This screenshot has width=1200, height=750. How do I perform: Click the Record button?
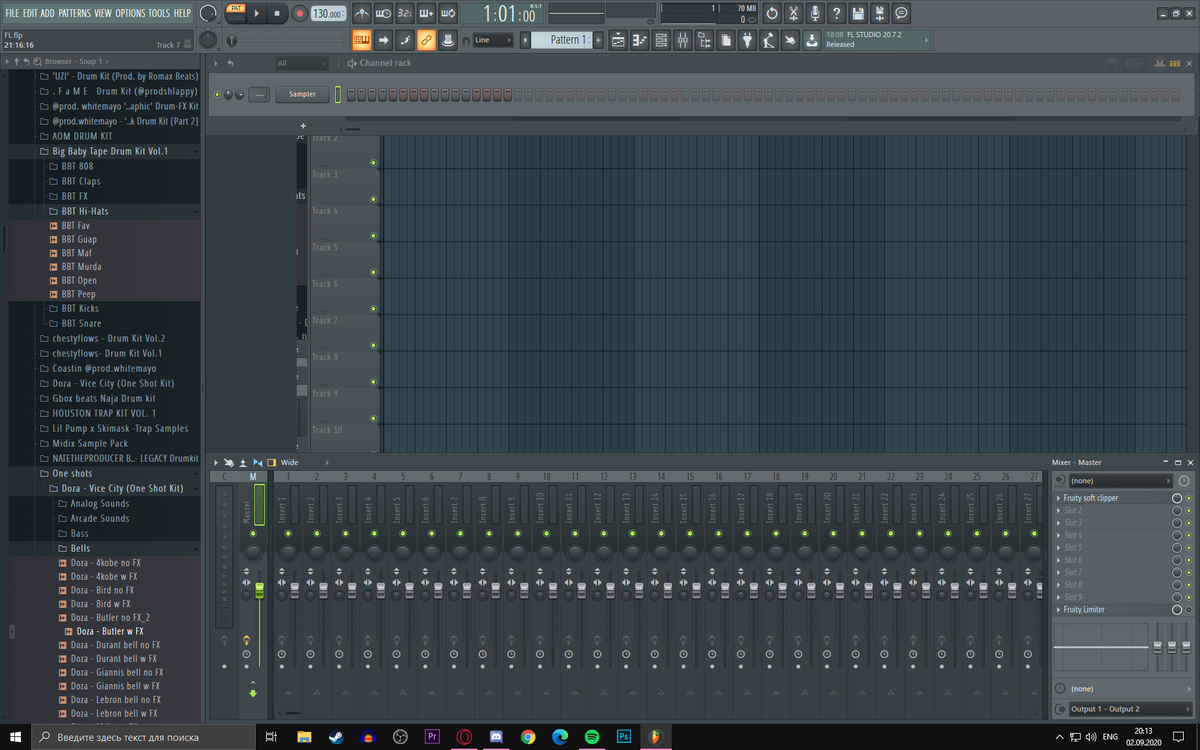(299, 13)
